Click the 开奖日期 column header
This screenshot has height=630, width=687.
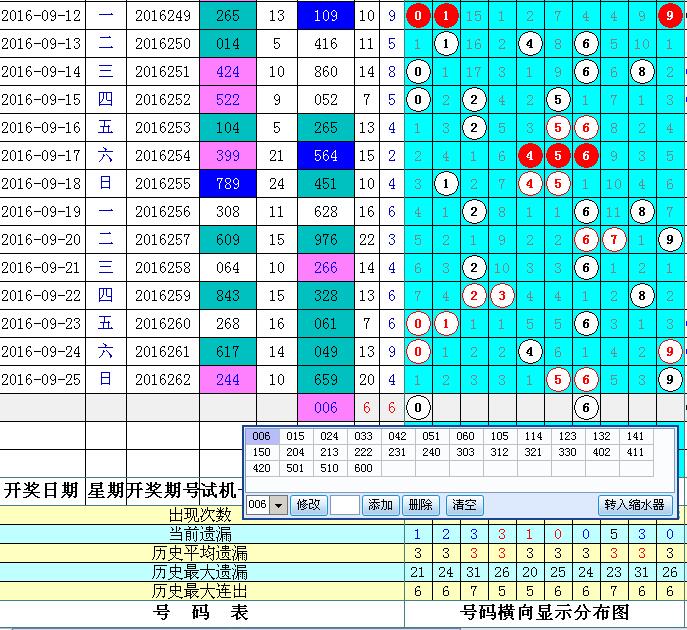[41, 489]
